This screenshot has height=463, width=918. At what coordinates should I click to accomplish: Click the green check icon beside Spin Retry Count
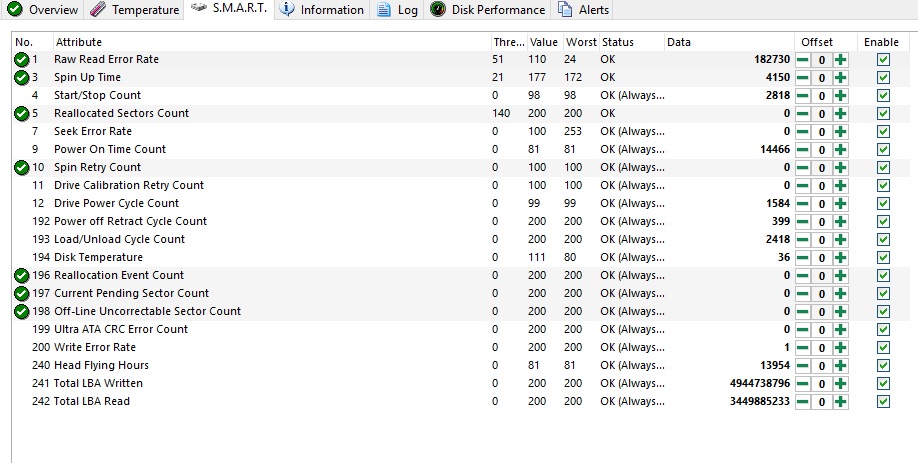pyautogui.click(x=22, y=167)
